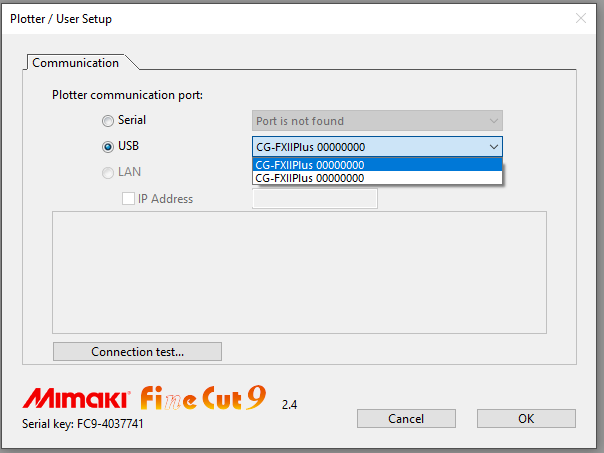Switch to the Communication tab

pos(76,63)
